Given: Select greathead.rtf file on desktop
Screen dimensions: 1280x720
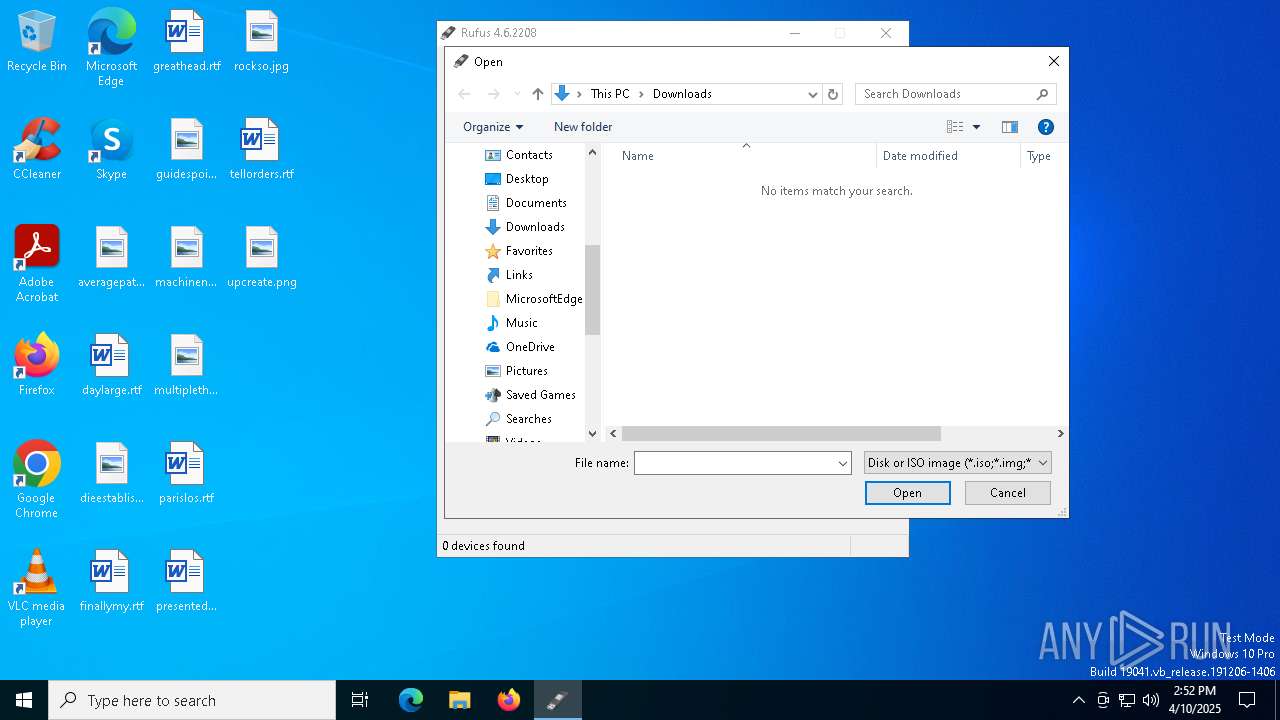Looking at the screenshot, I should pos(186,42).
